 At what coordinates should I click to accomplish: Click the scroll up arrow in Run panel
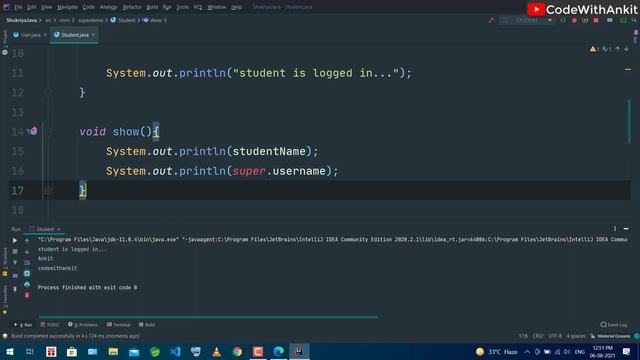coord(27,241)
